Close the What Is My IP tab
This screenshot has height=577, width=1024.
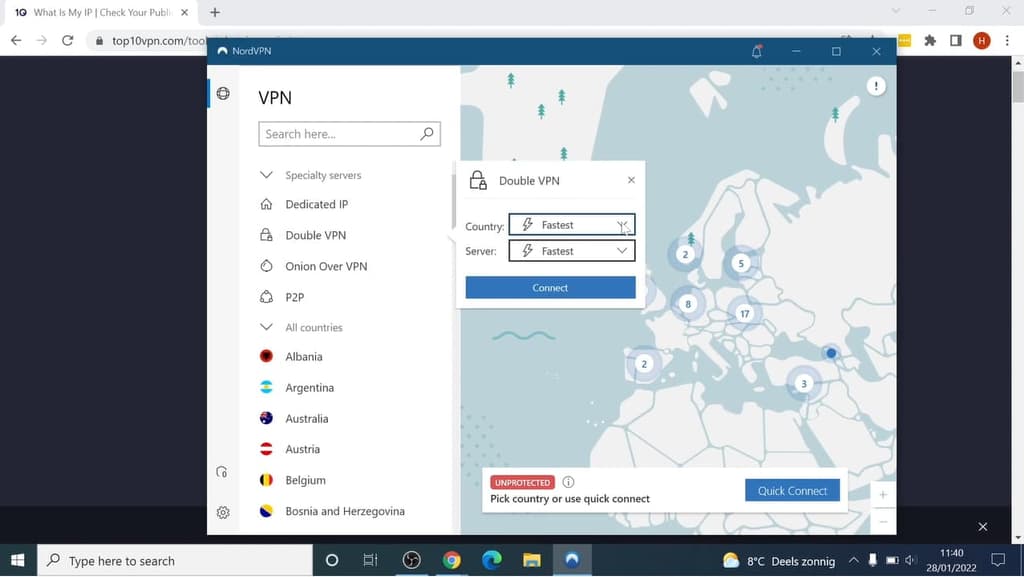(x=184, y=12)
